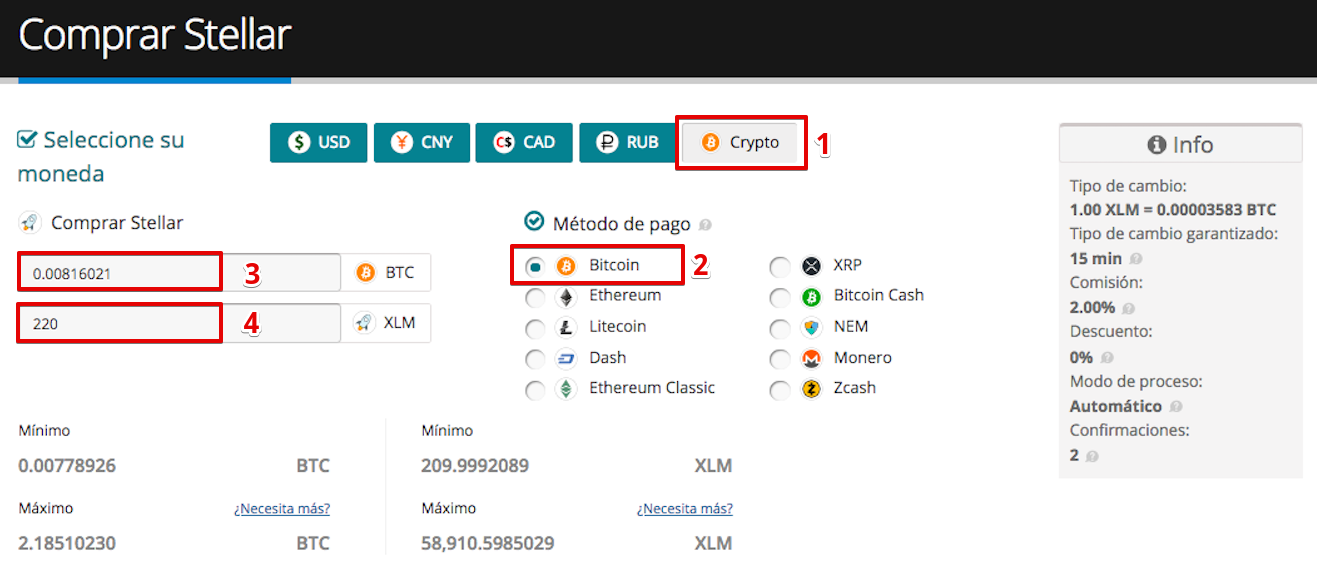Viewport: 1317px width, 561px height.
Task: Click the Bitcoin Cash green icon
Action: (811, 297)
